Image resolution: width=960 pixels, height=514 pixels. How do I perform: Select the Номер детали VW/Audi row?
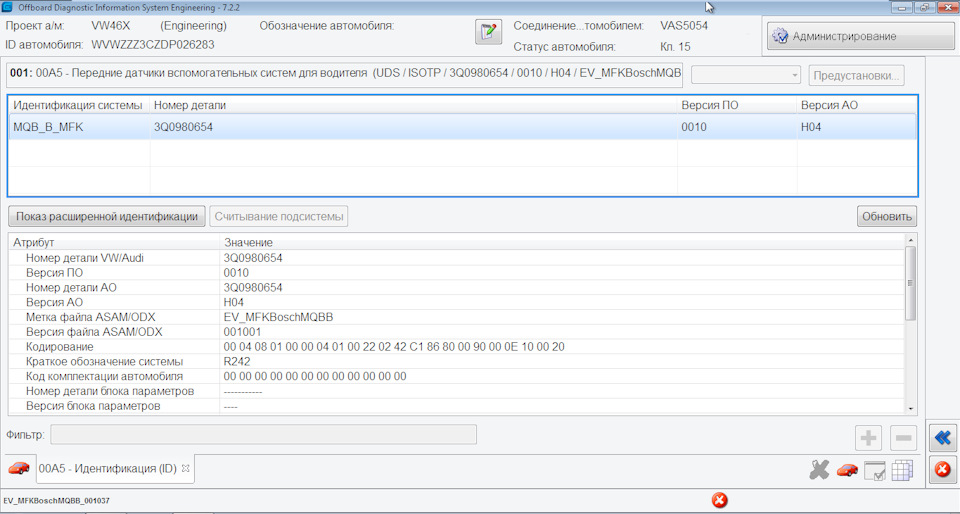click(x=457, y=258)
